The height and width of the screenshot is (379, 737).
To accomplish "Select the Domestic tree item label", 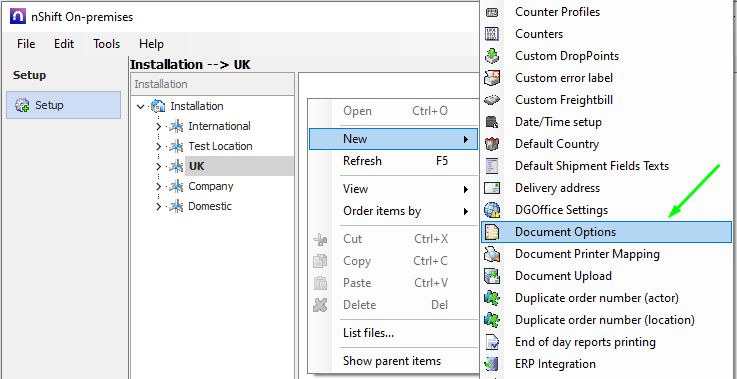I will pos(210,206).
